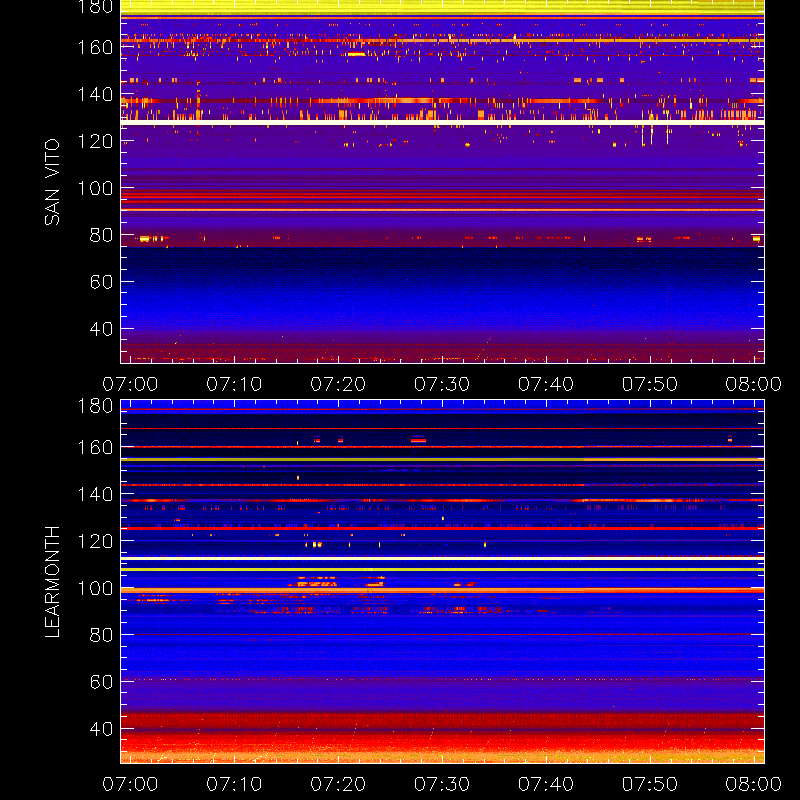The height and width of the screenshot is (800, 800).
Task: Click the 08:00 time label under San Vito plot
Action: [x=754, y=384]
